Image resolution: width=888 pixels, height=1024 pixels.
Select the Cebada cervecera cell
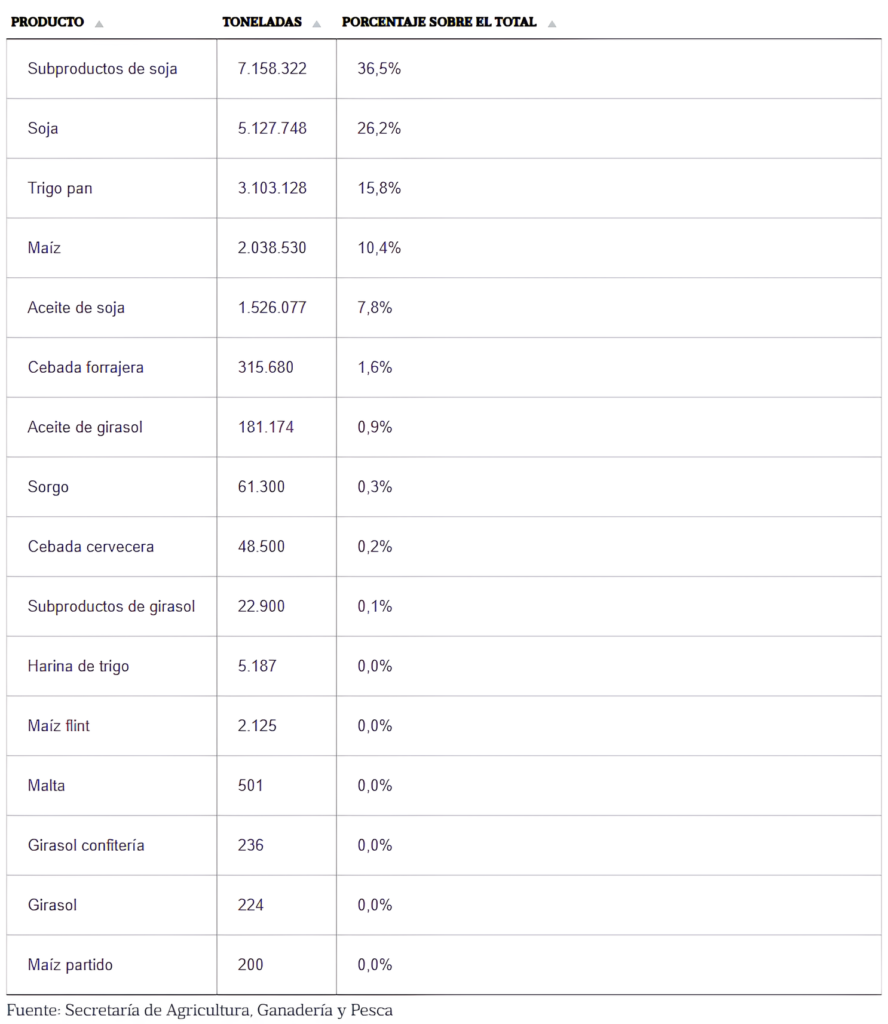91,547
